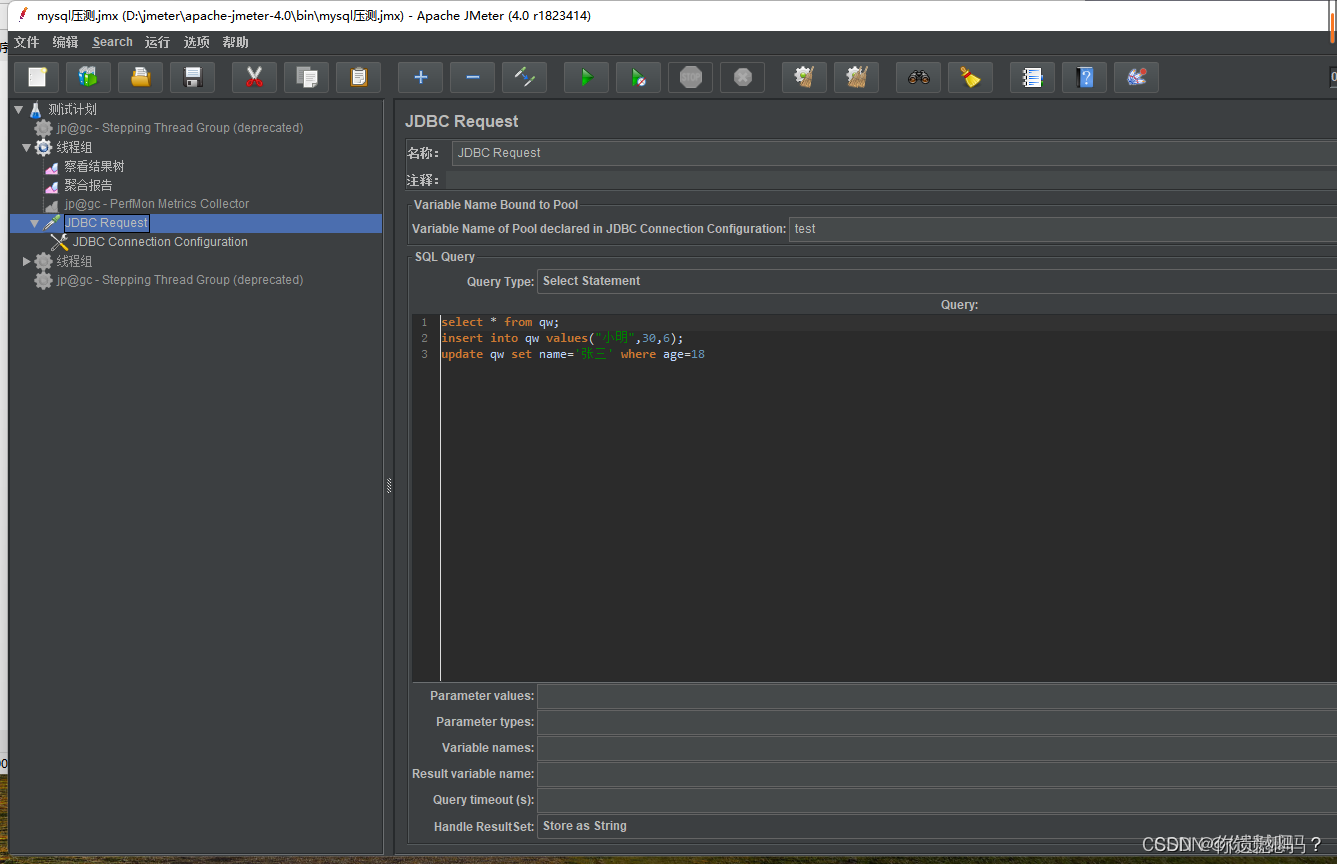Click the Toggle enable/disable icon

point(524,77)
